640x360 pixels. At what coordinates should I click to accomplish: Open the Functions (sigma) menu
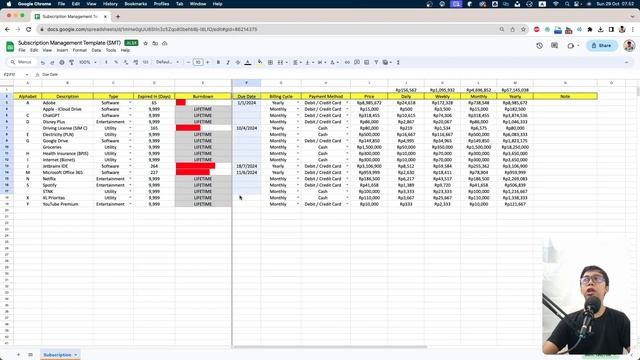click(x=398, y=62)
